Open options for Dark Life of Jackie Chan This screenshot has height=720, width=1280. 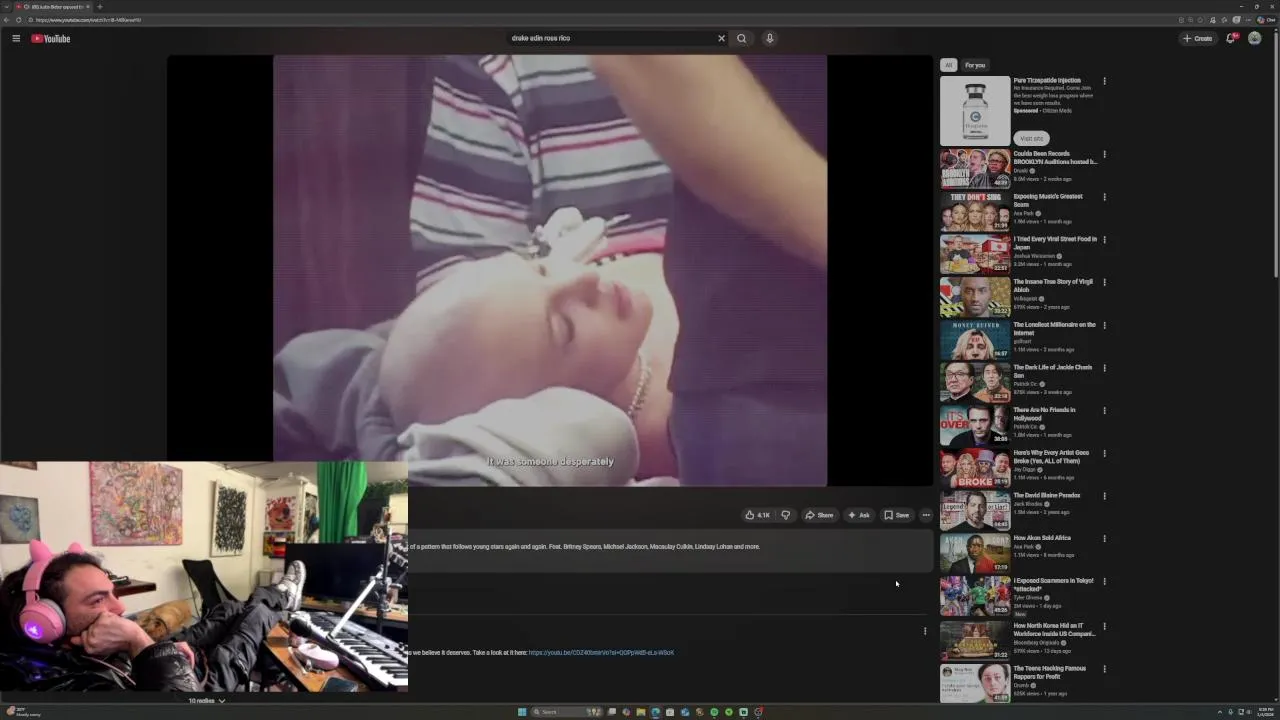[1104, 368]
